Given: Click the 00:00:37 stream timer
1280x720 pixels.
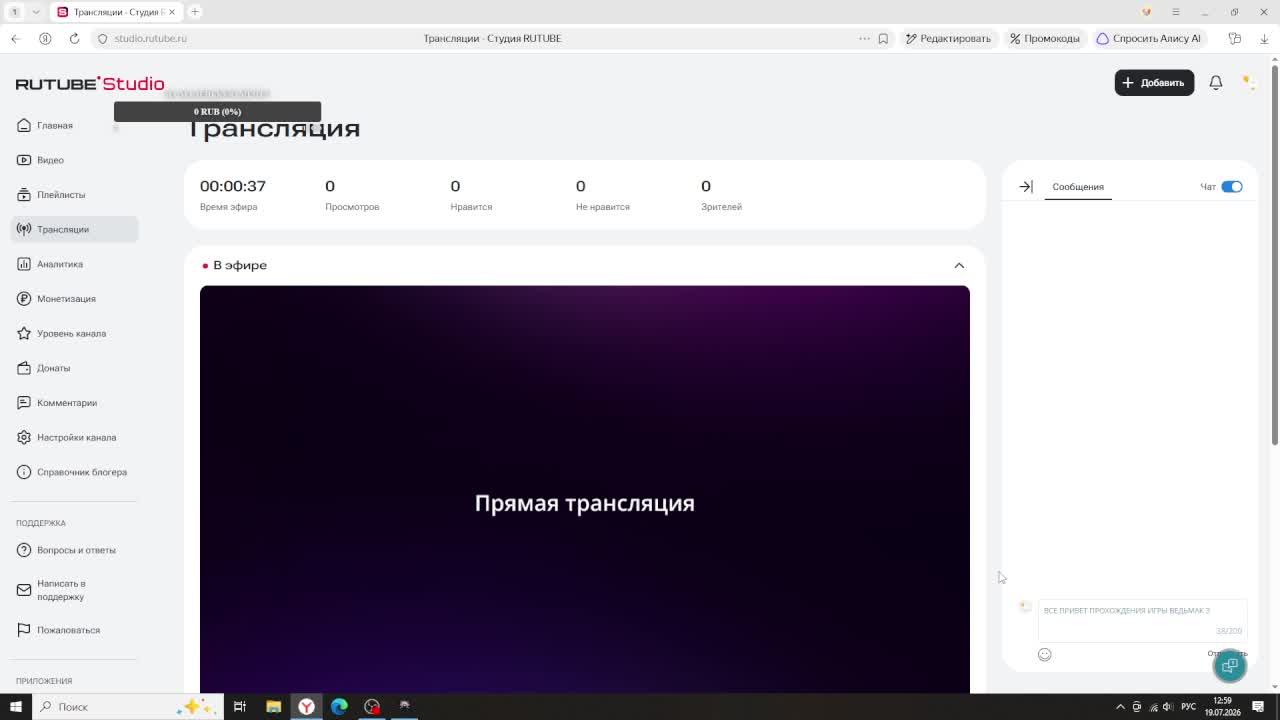Looking at the screenshot, I should (233, 186).
